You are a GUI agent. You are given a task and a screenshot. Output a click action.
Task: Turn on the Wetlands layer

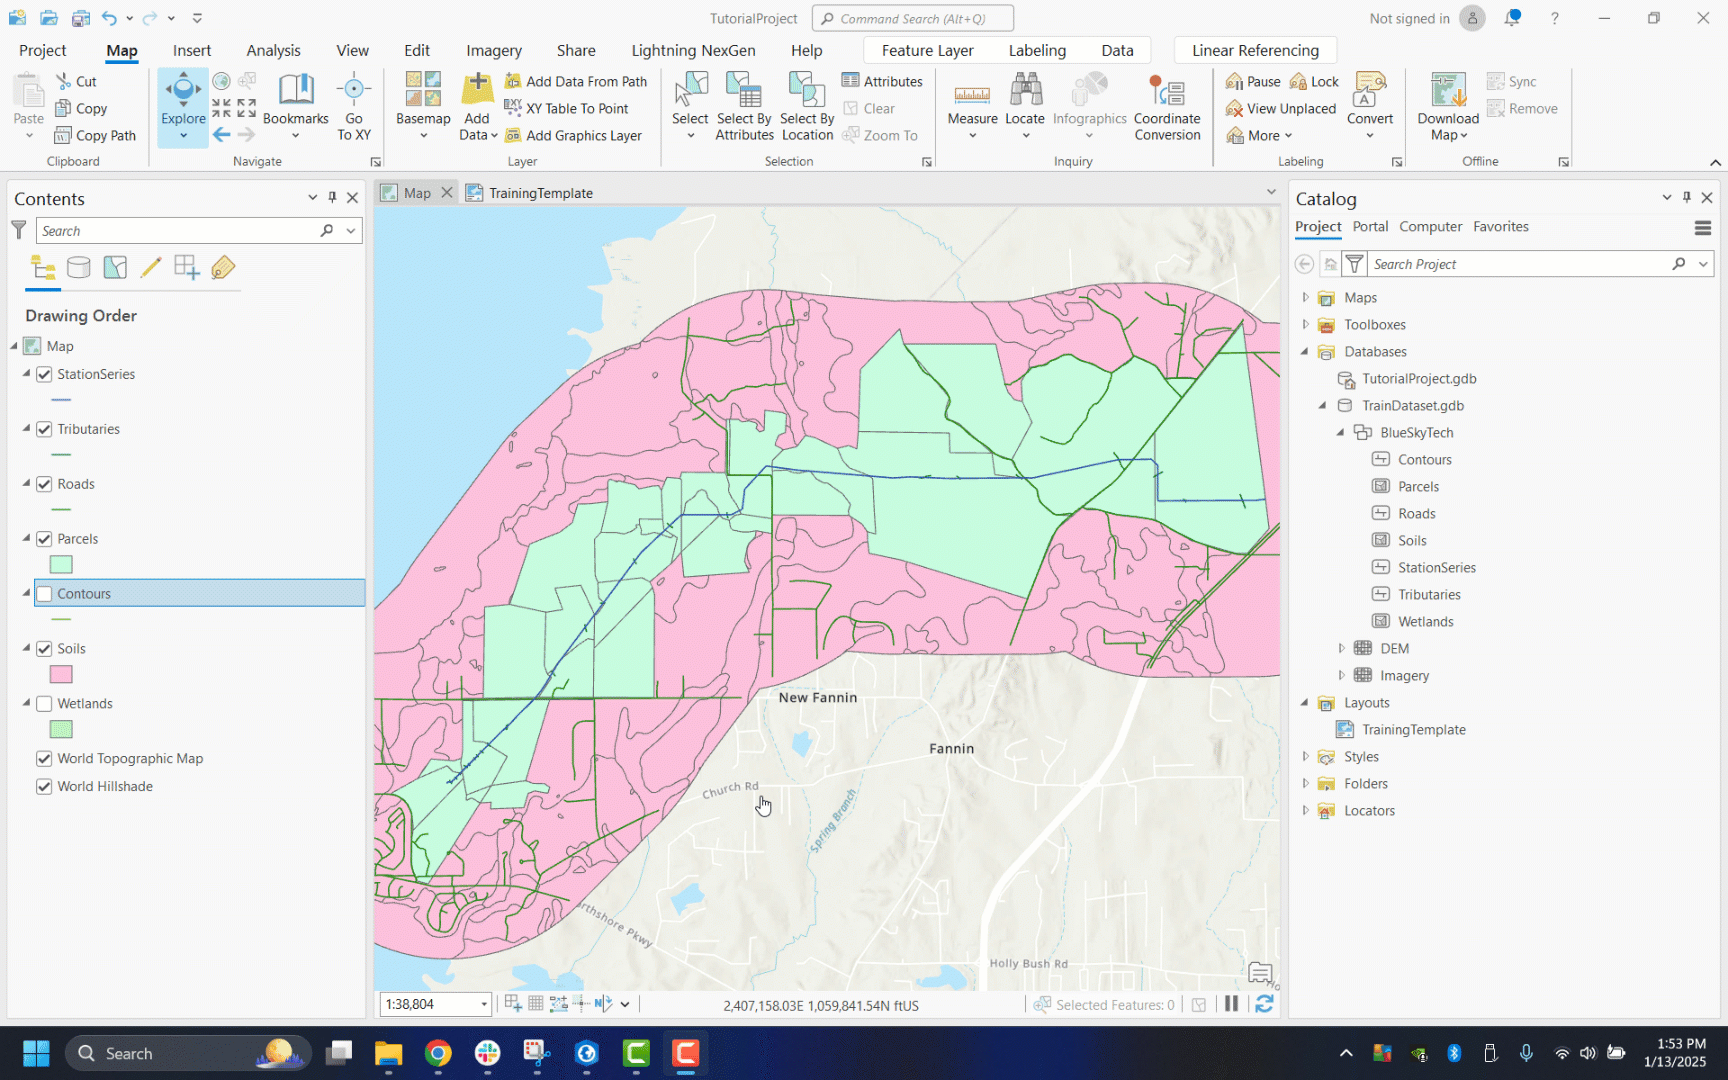[44, 704]
